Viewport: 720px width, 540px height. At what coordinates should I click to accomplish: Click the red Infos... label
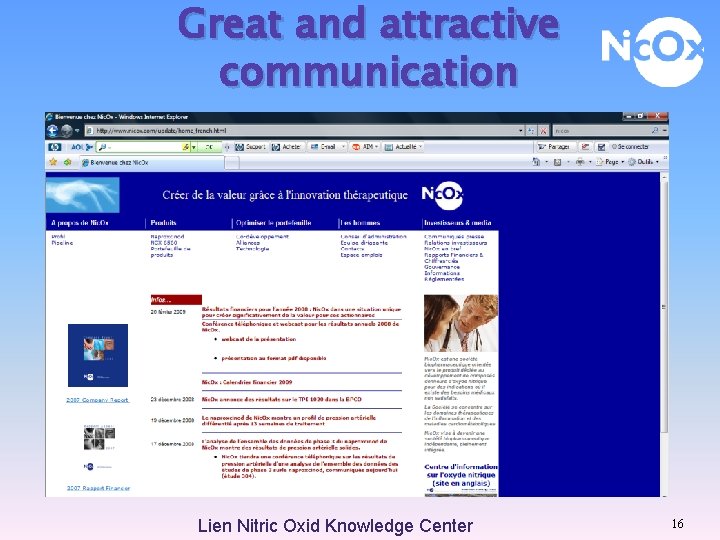pyautogui.click(x=176, y=300)
